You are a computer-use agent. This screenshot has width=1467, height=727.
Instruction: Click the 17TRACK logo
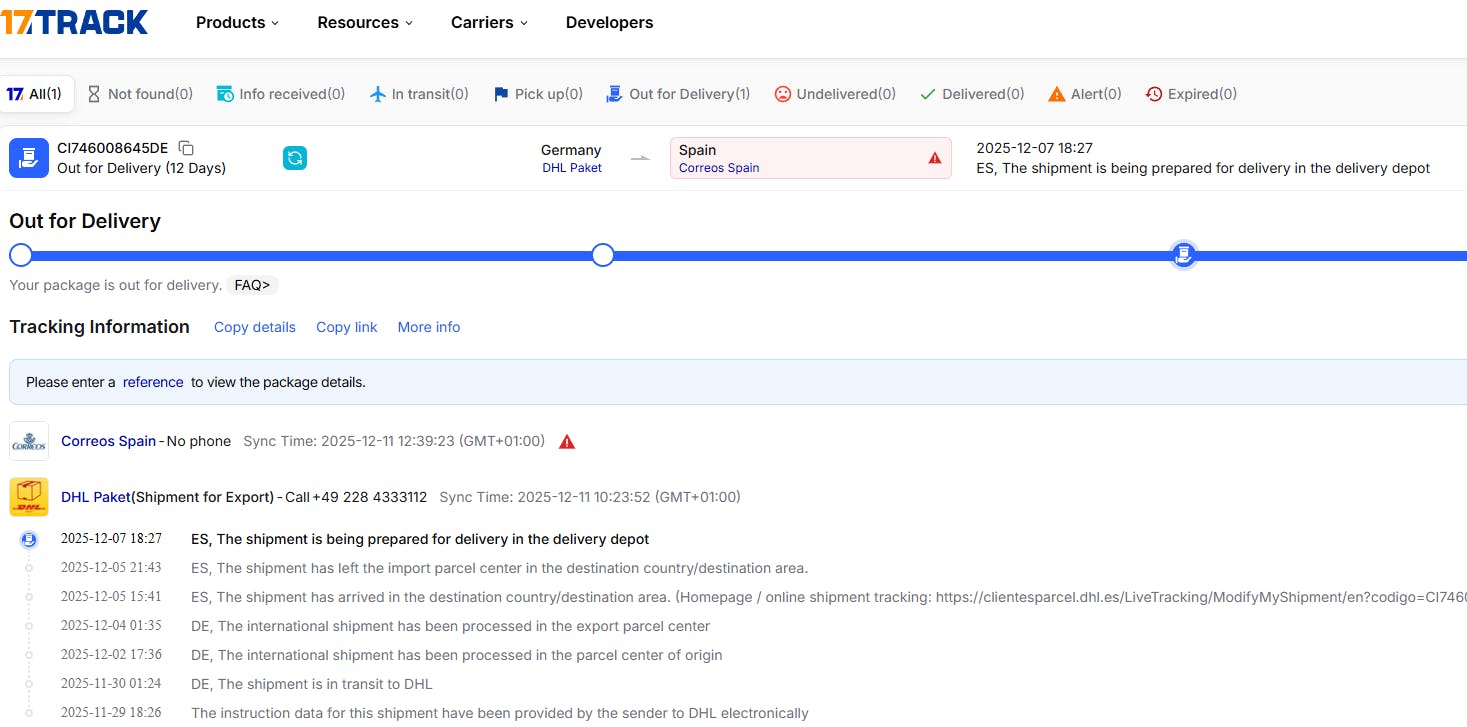[x=75, y=22]
